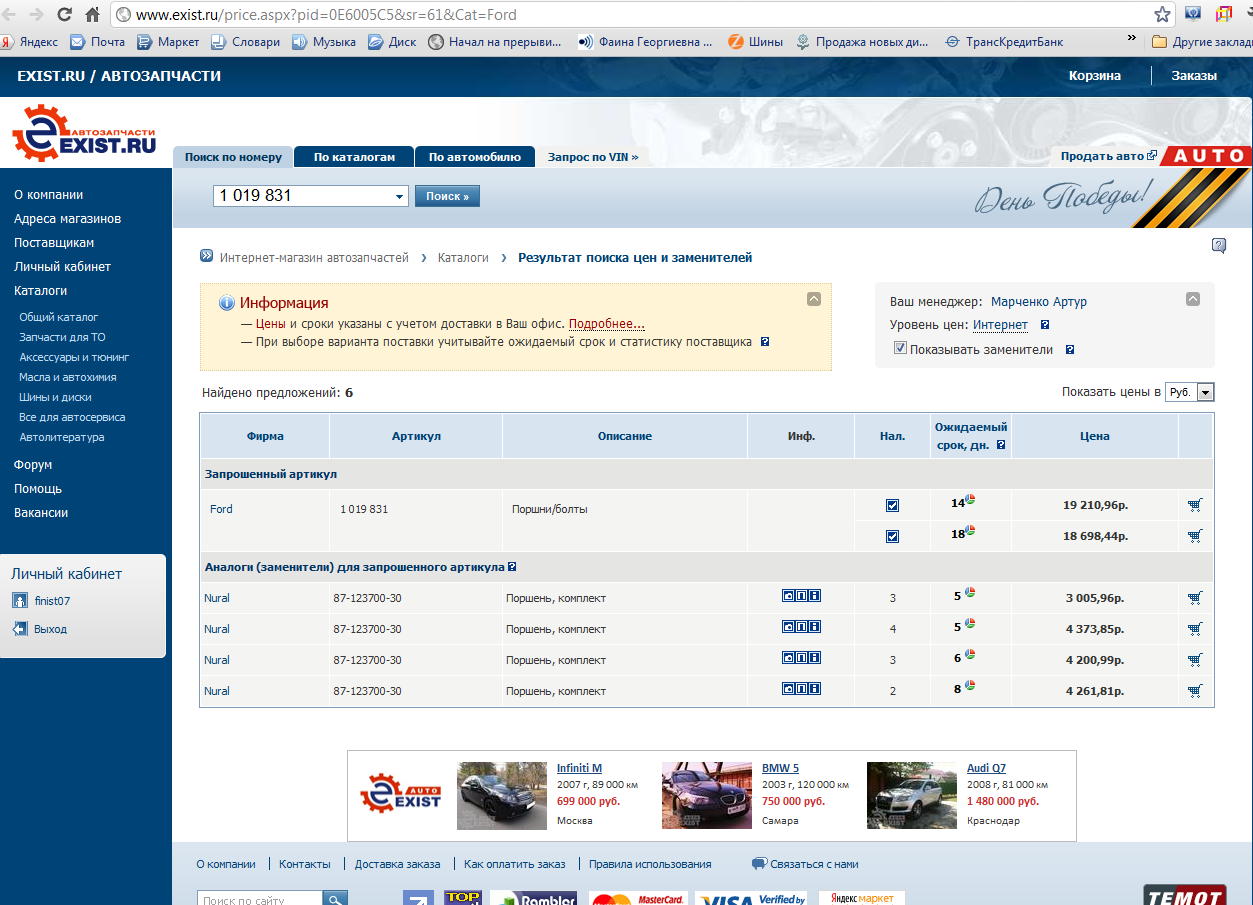
Task: Collapse the manager info panel
Action: point(1192,299)
